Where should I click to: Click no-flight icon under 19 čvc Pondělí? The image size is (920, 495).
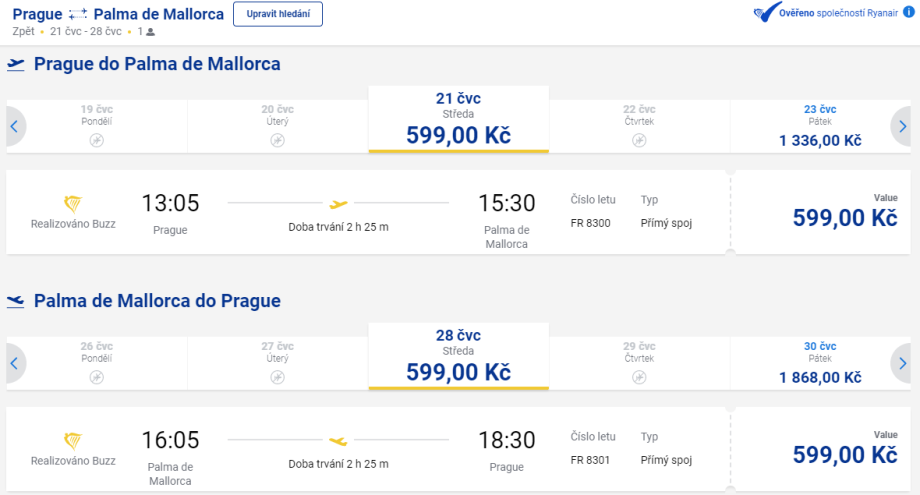click(x=96, y=140)
